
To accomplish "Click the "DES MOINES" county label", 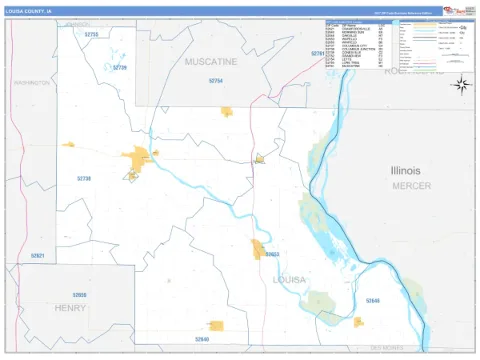I will [x=387, y=348].
